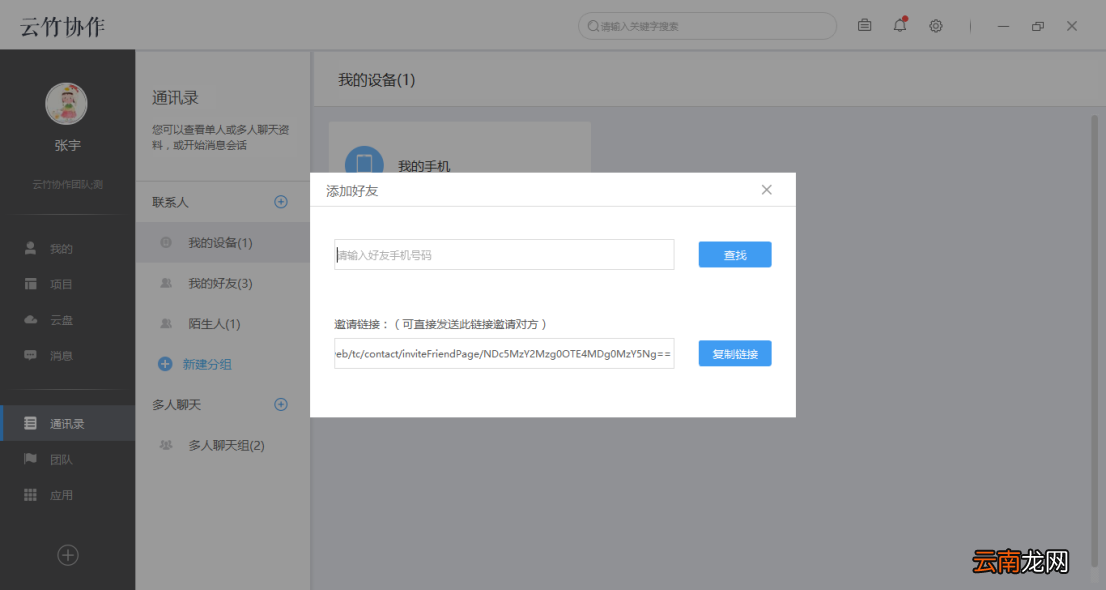This screenshot has width=1106, height=590.
Task: Open settings gear icon in title bar
Action: [935, 26]
